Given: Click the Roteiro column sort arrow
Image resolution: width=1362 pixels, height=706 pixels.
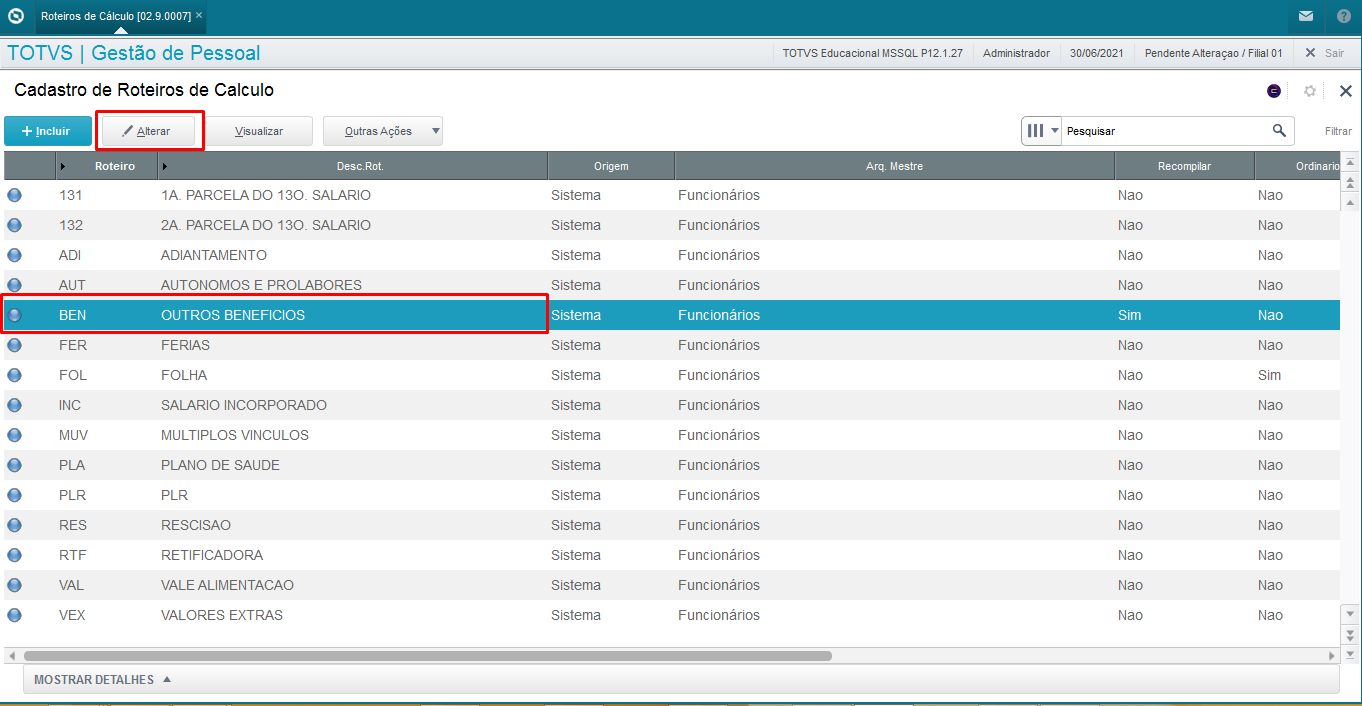Looking at the screenshot, I should (x=63, y=166).
